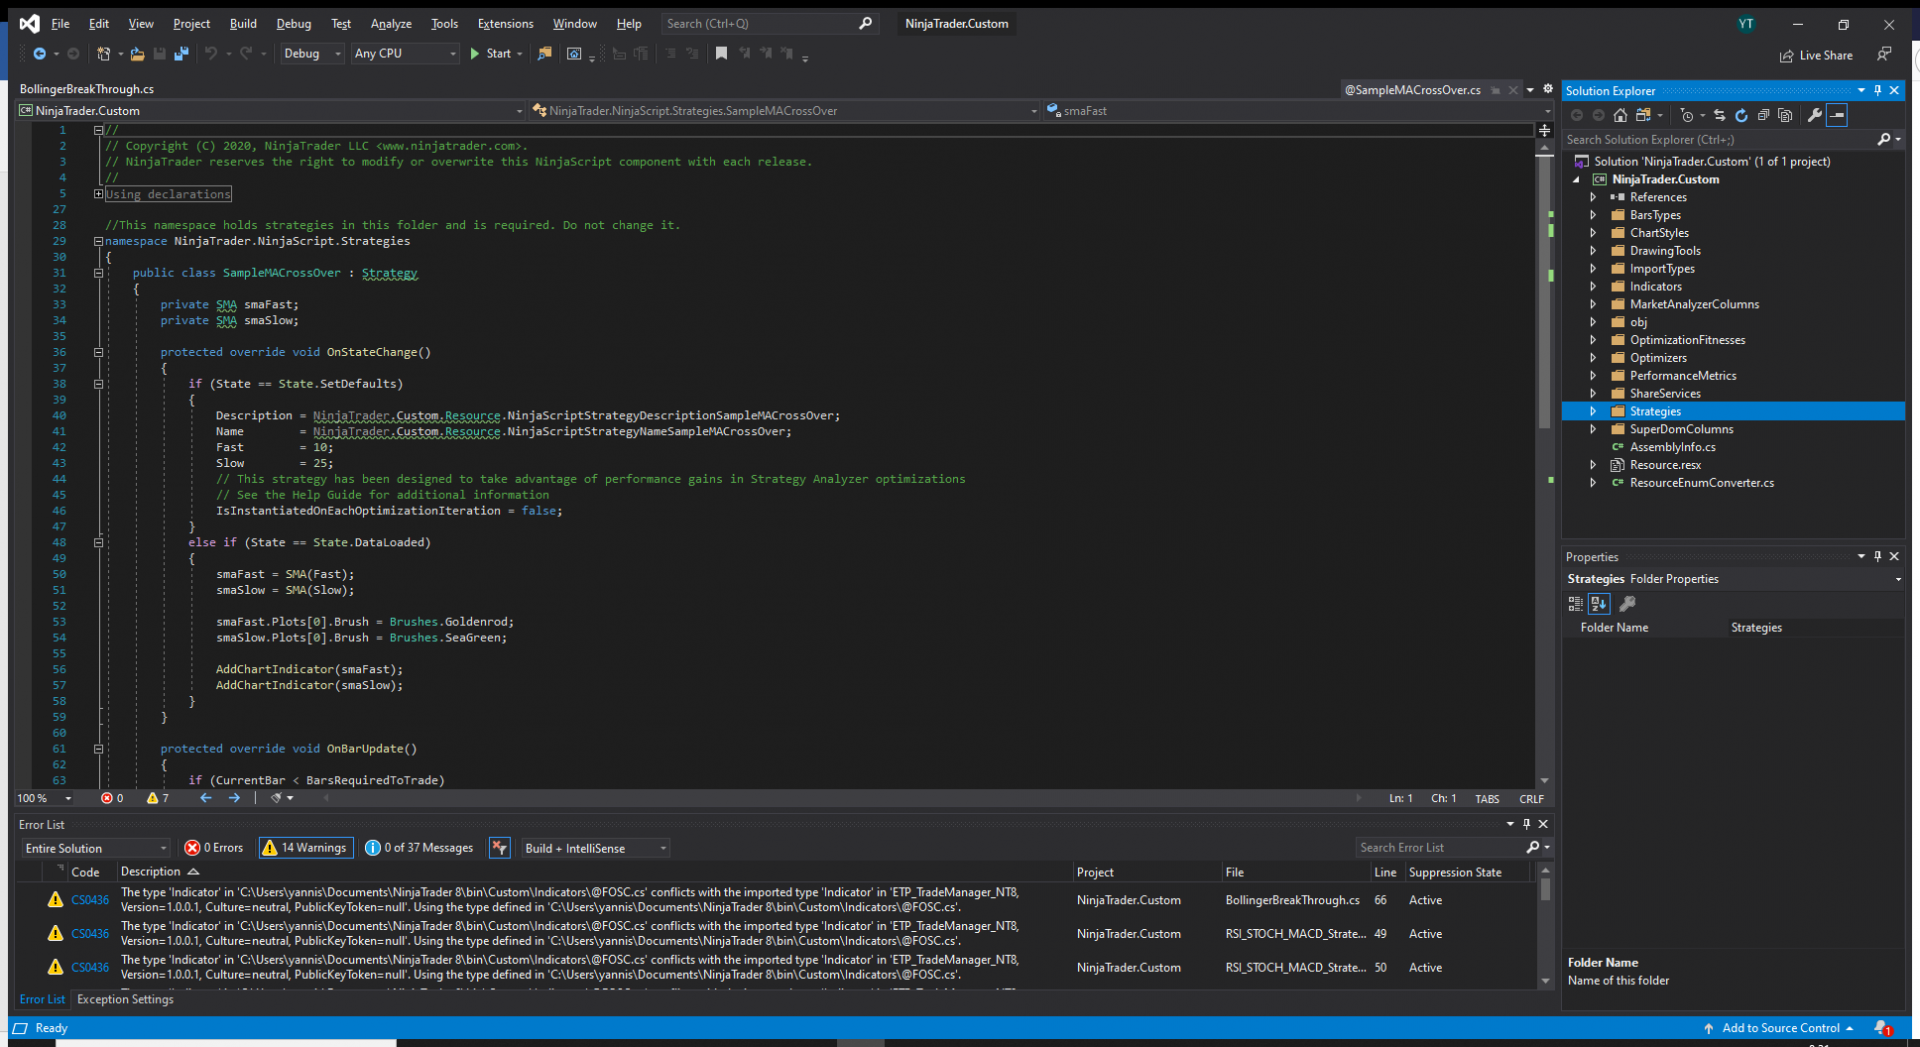This screenshot has height=1047, width=1920.
Task: Click the Start debugging button
Action: tap(490, 54)
